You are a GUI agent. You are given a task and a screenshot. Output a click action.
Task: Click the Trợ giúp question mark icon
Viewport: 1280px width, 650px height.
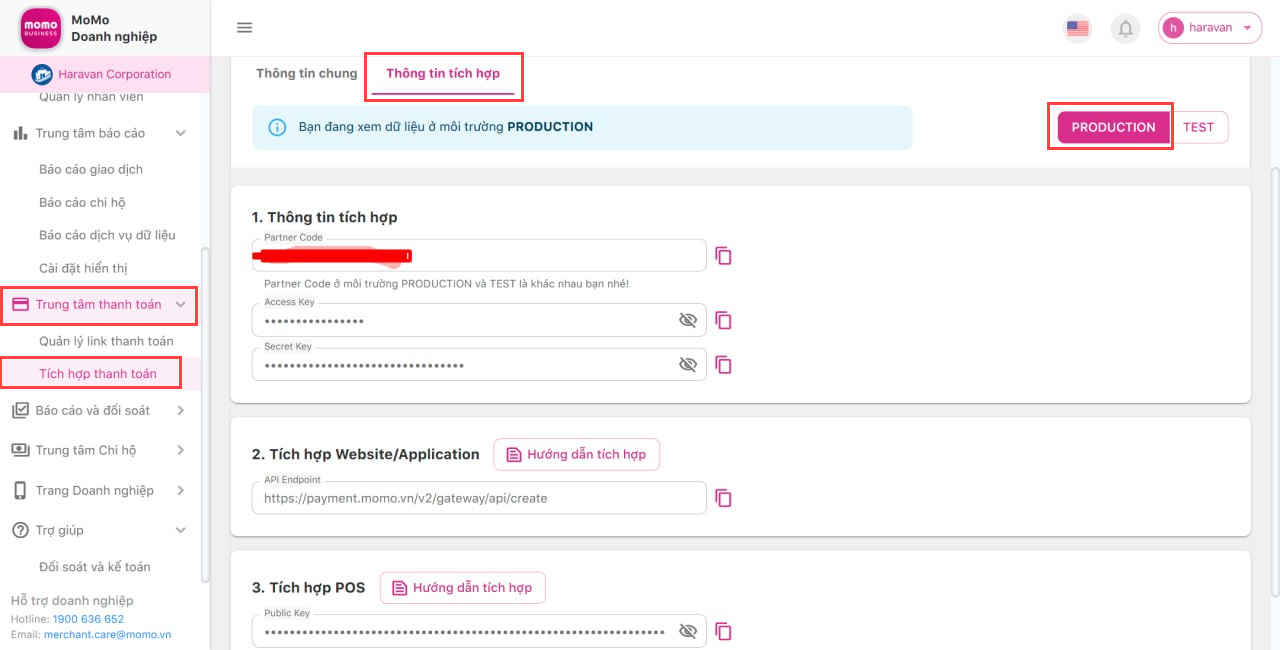[20, 530]
